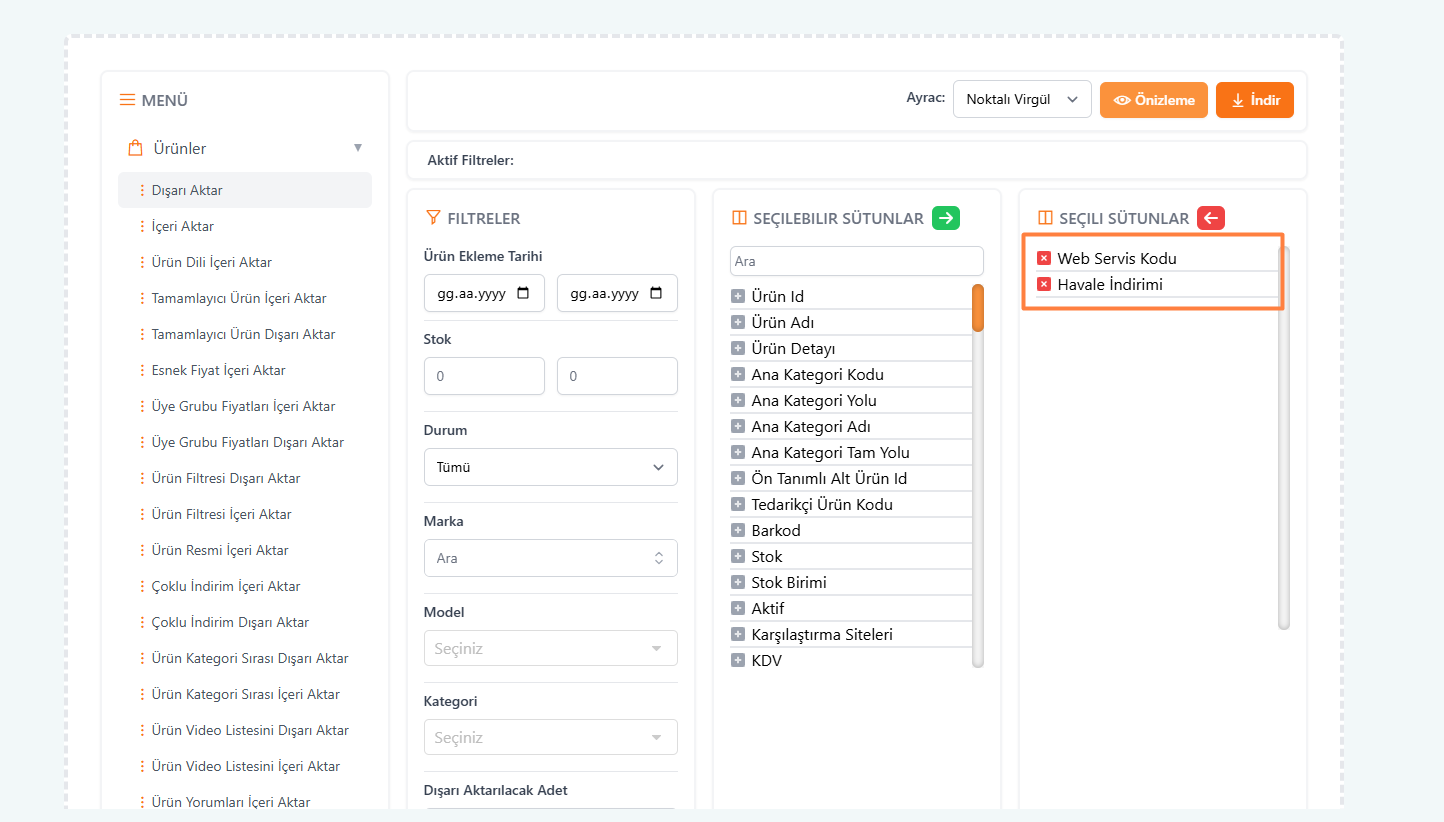Open the Ayraç delimiter dropdown
Viewport: 1444px width, 822px height.
pyautogui.click(x=1021, y=100)
